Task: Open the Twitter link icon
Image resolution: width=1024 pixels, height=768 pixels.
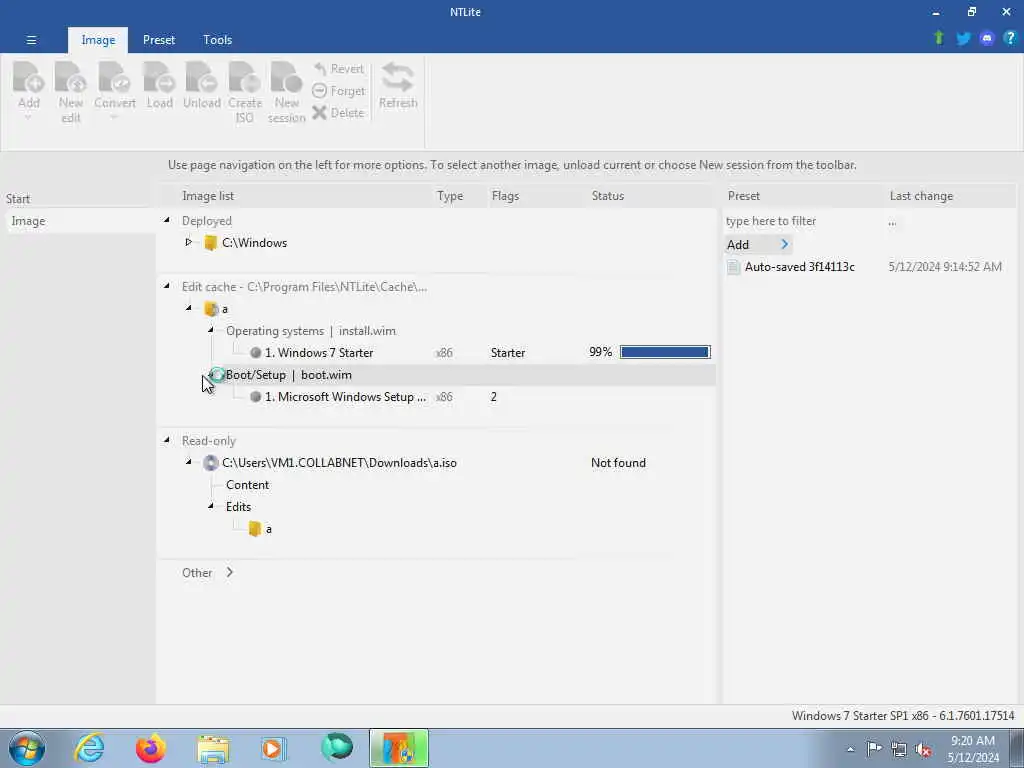Action: click(963, 39)
